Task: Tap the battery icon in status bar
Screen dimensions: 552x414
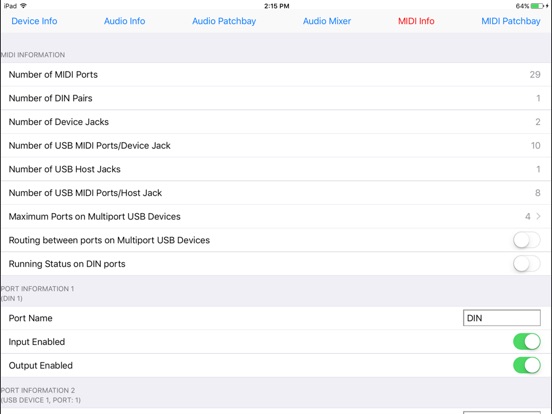Action: (x=537, y=6)
